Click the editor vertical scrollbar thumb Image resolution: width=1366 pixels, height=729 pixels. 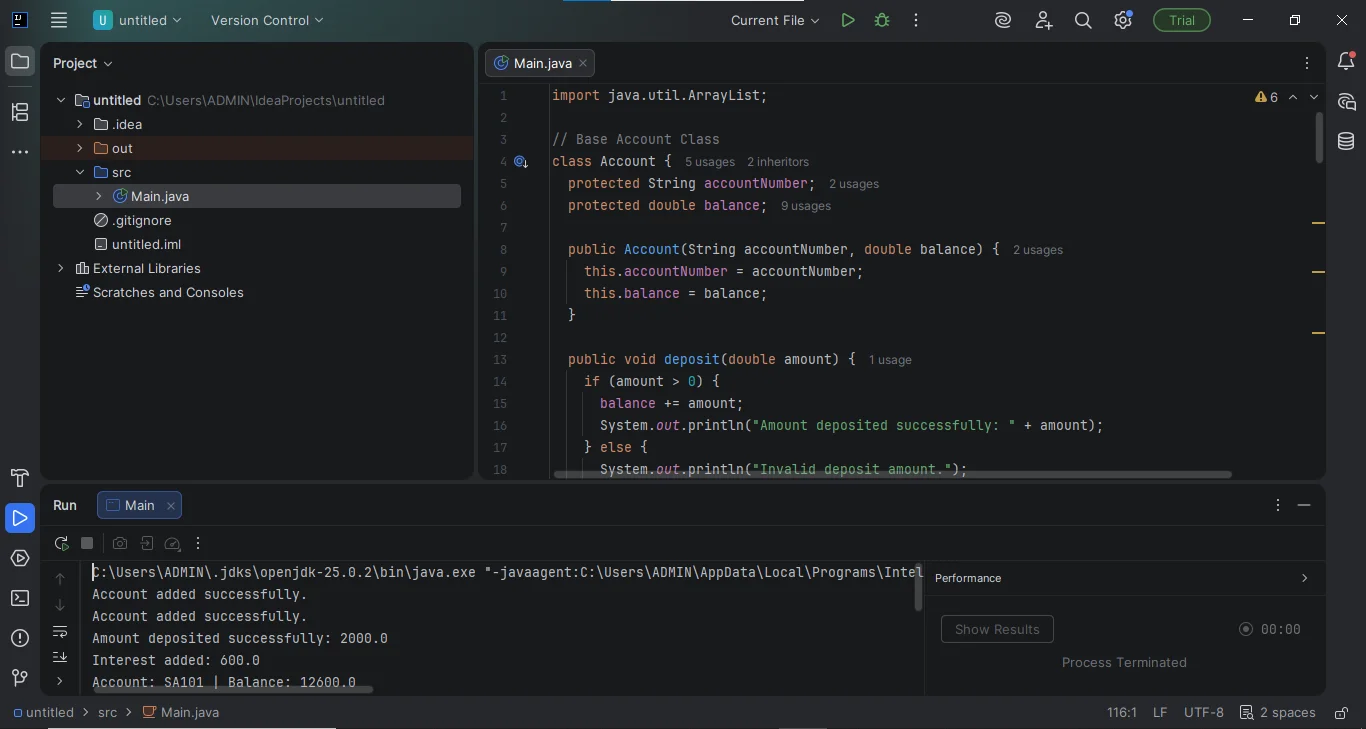pos(1319,136)
